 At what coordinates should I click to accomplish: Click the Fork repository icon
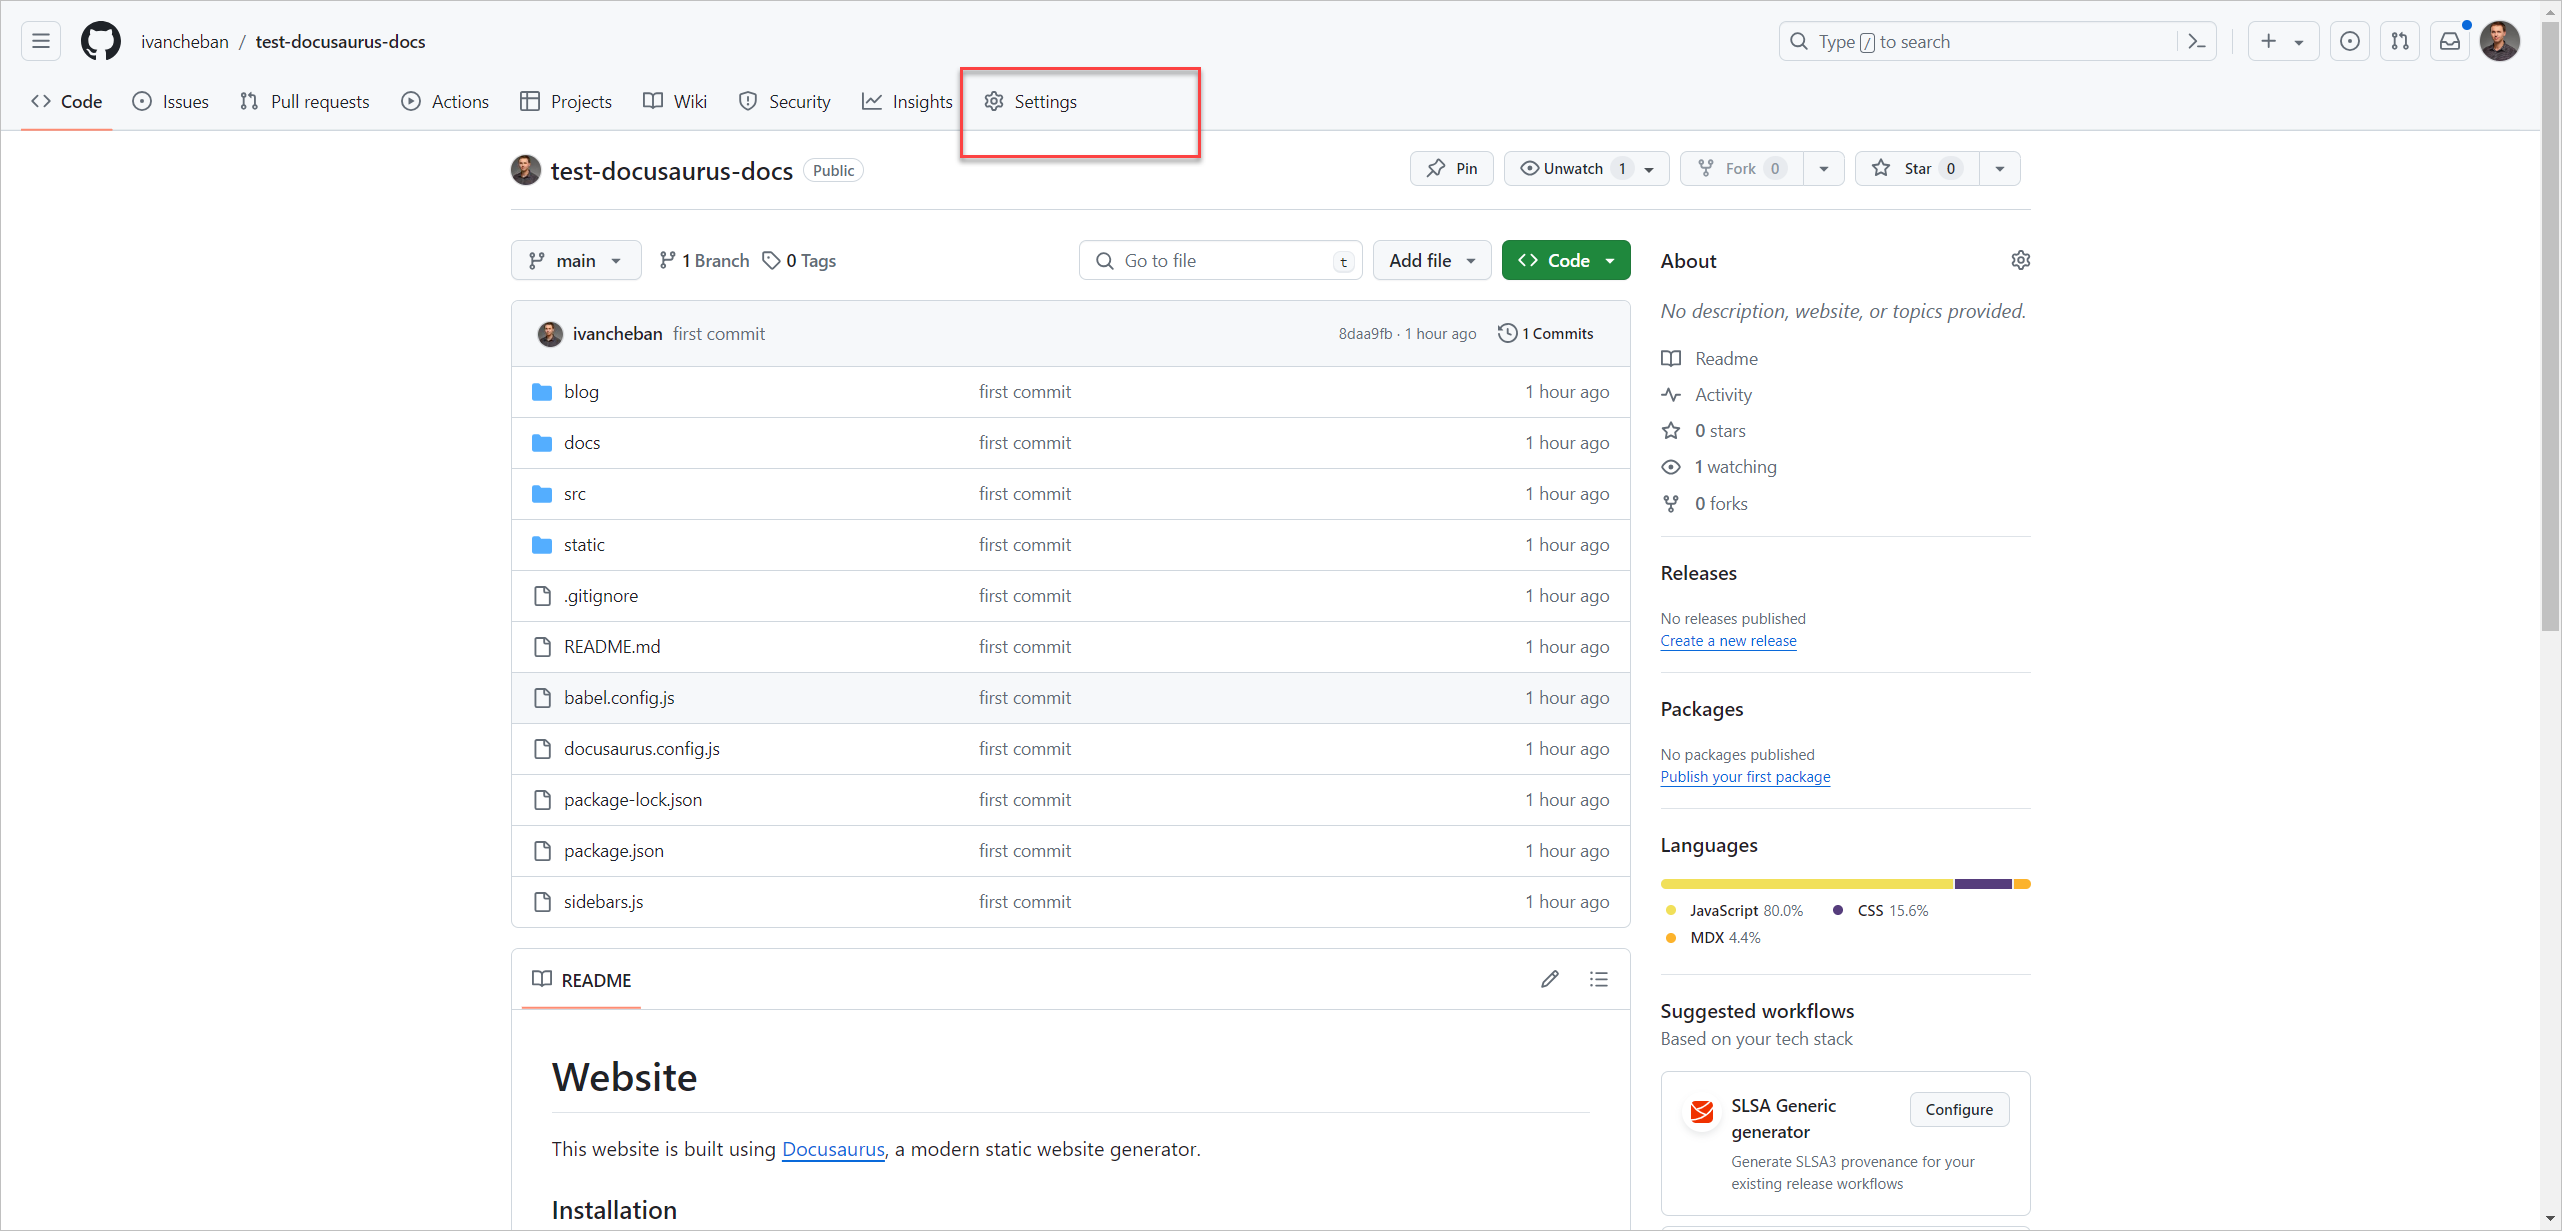point(1706,168)
